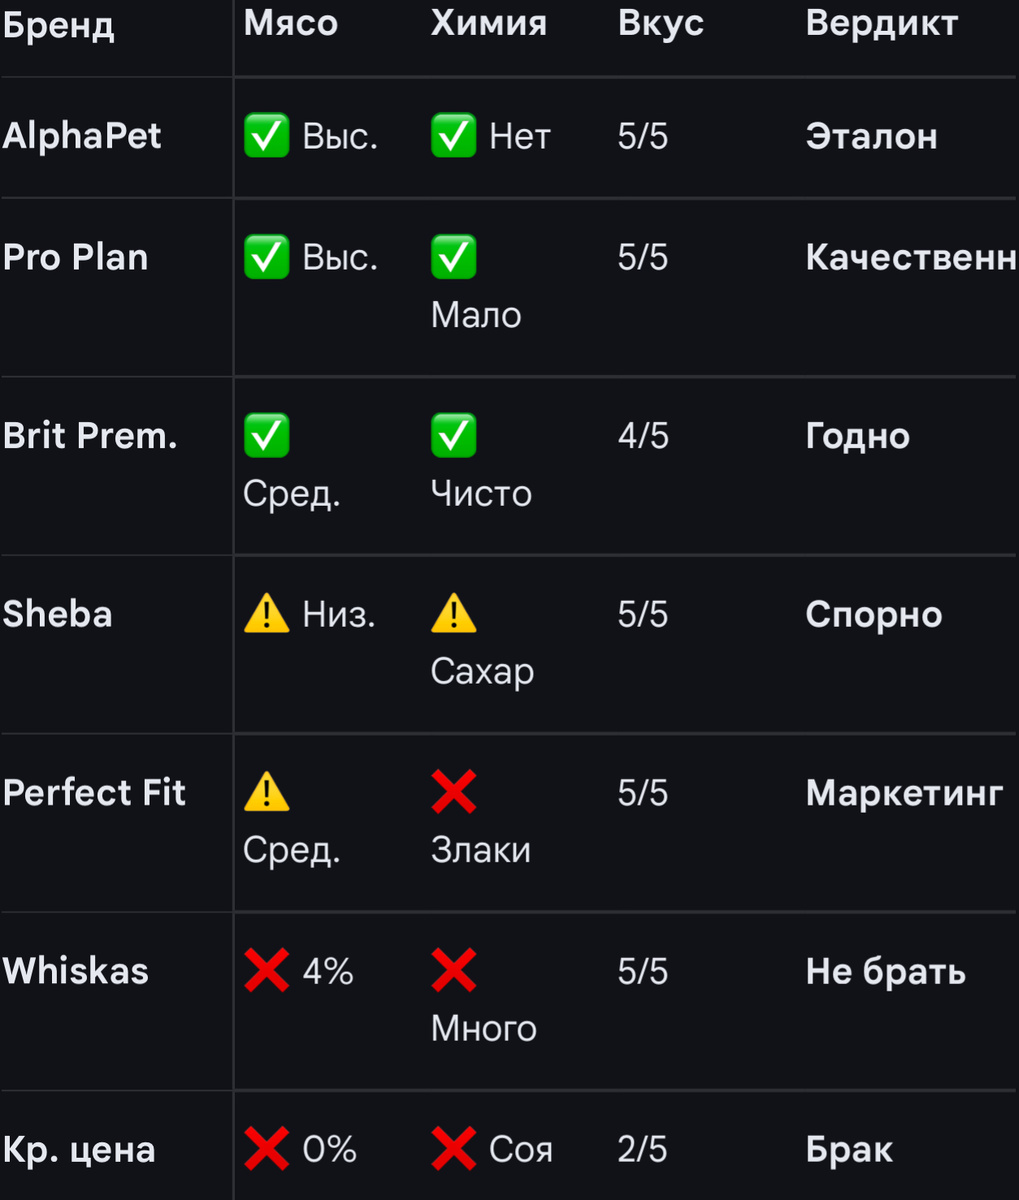Click the red cross next to 0%
Viewport: 1019px width, 1200px height.
[x=266, y=1149]
